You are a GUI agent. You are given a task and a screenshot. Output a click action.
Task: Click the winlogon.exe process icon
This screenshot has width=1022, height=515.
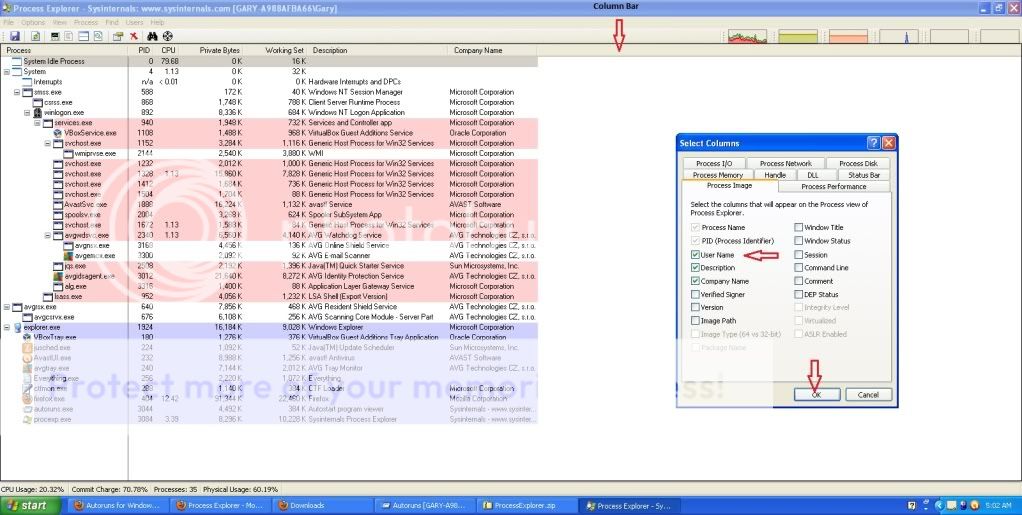(38, 113)
